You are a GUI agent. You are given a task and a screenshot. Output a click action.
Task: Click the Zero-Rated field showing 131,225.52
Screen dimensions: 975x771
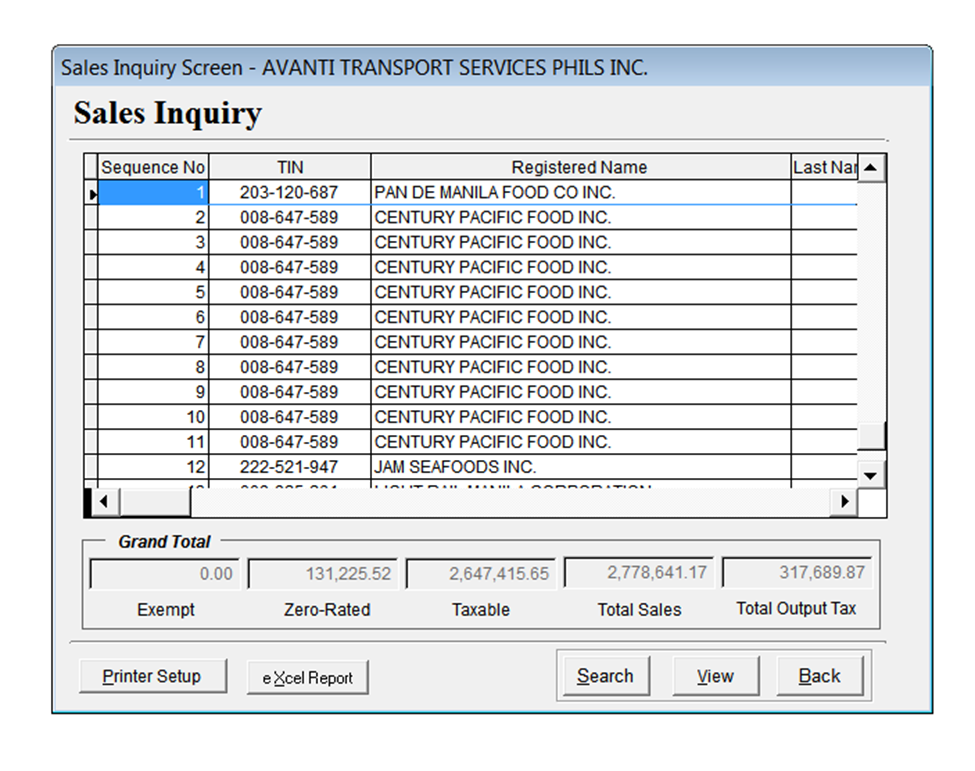click(323, 573)
